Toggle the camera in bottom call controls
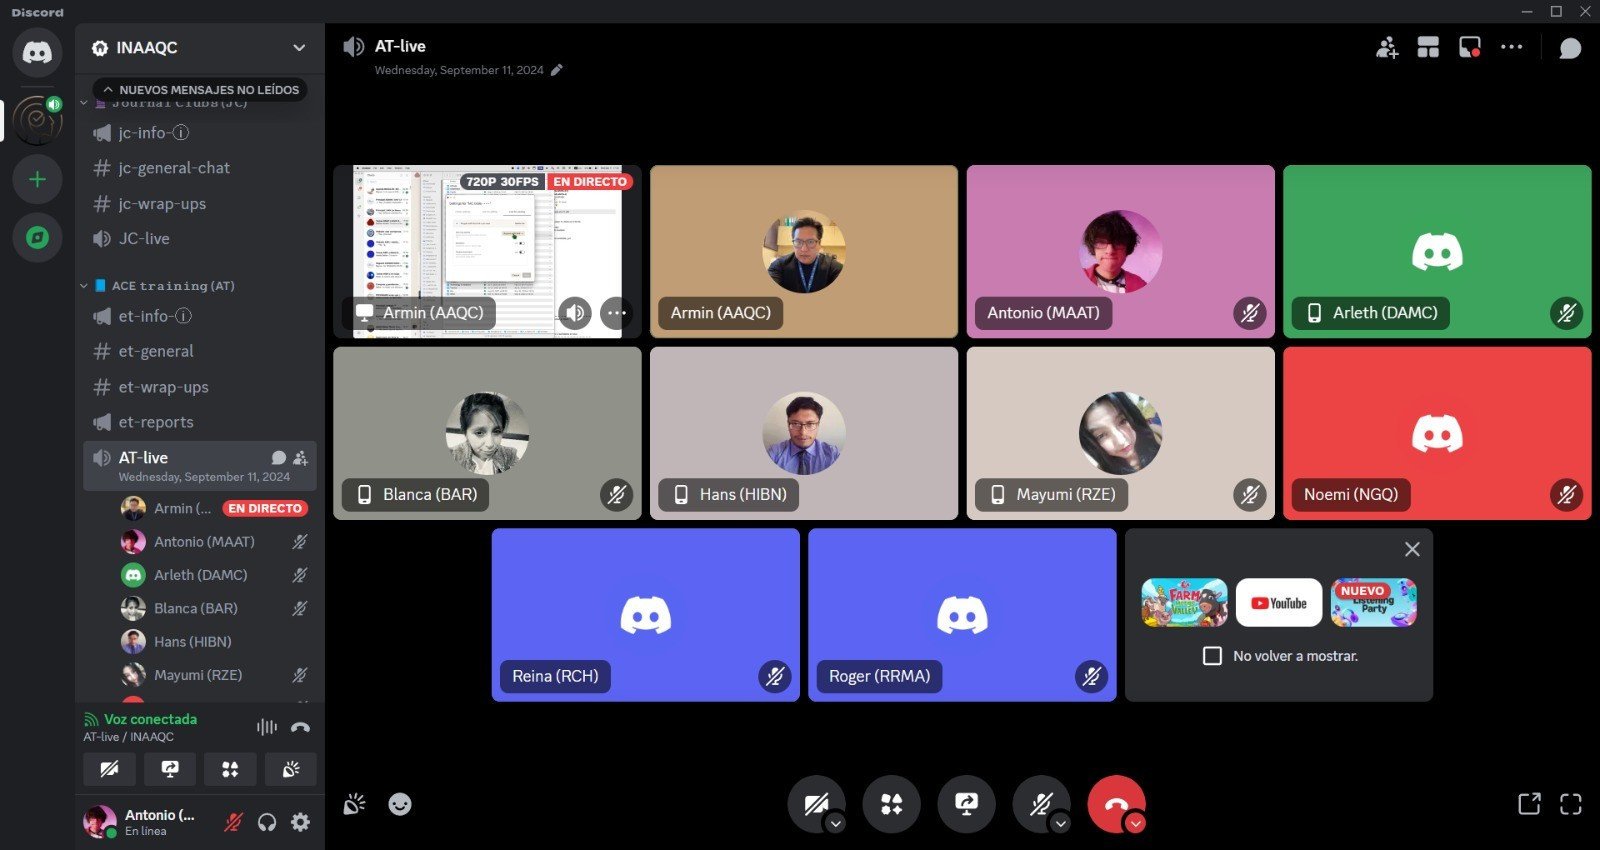Screen dimensions: 1600x850 (814, 803)
